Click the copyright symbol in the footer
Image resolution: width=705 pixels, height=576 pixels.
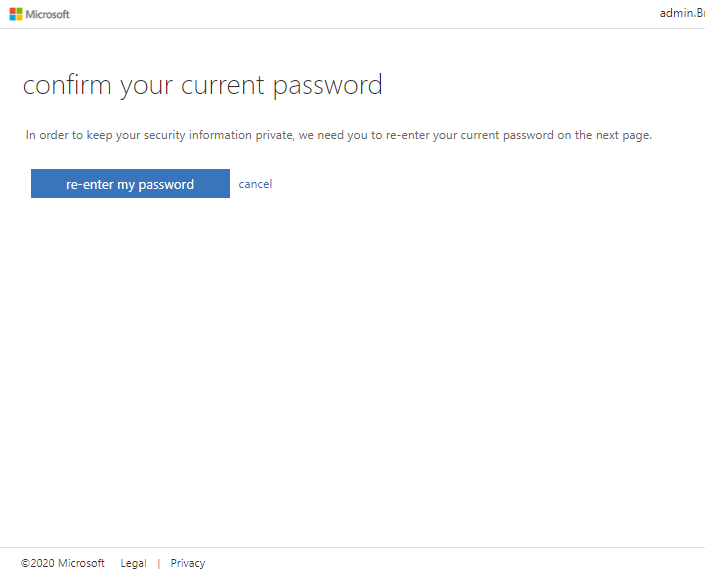pyautogui.click(x=25, y=563)
